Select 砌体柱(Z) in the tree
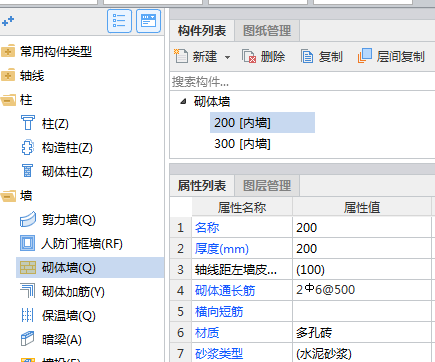 pos(67,172)
